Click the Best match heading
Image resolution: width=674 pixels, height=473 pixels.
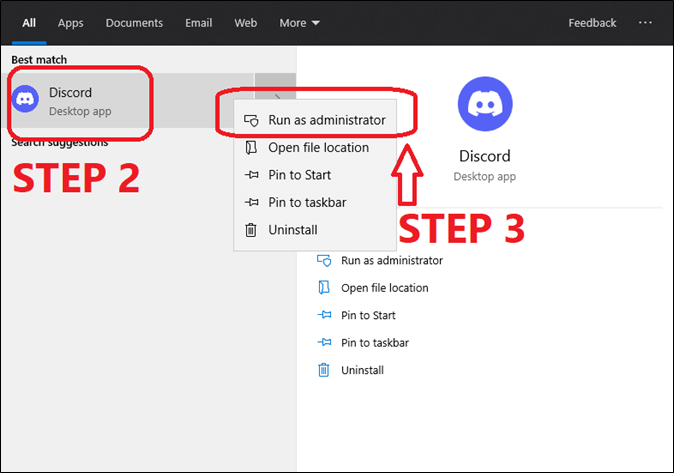(x=39, y=60)
